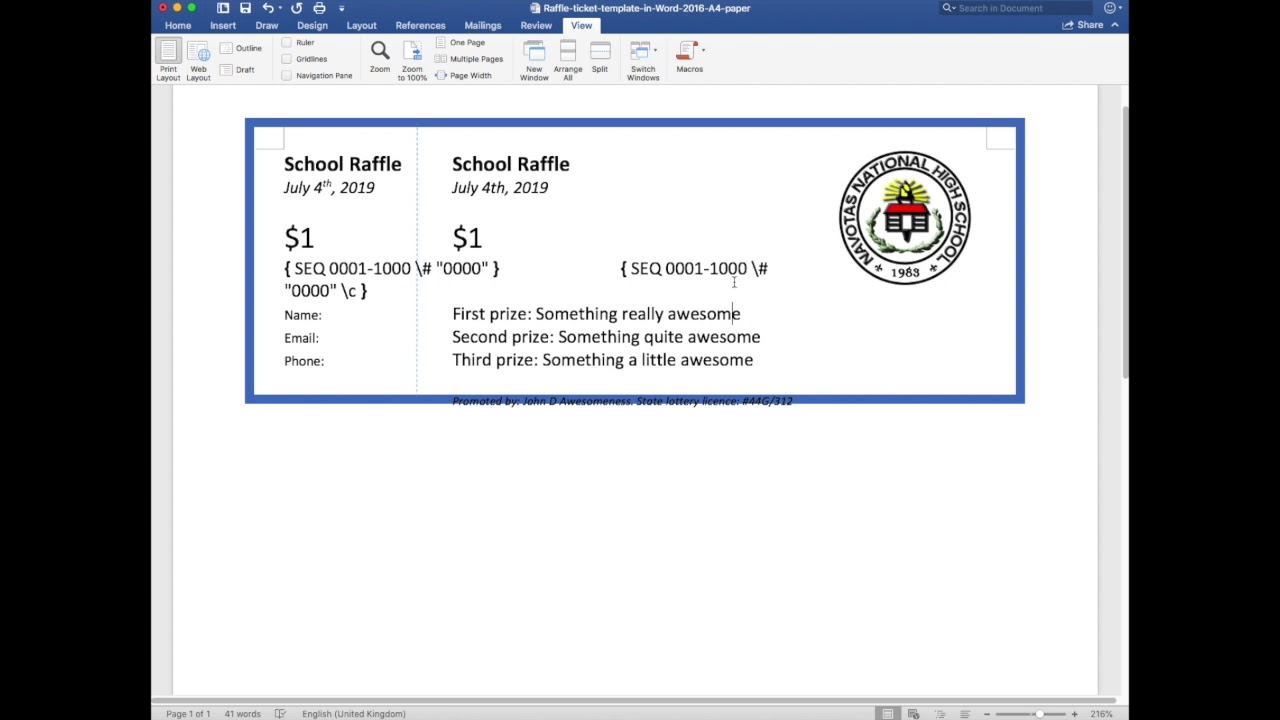Switch to Web Layout view in ribbon
The image size is (1280, 720).
(198, 60)
